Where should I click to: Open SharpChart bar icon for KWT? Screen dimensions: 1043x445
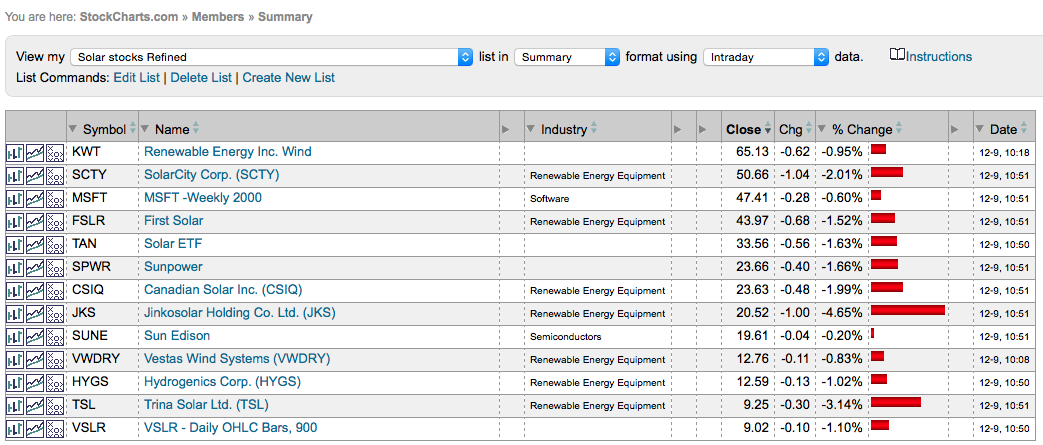point(15,152)
